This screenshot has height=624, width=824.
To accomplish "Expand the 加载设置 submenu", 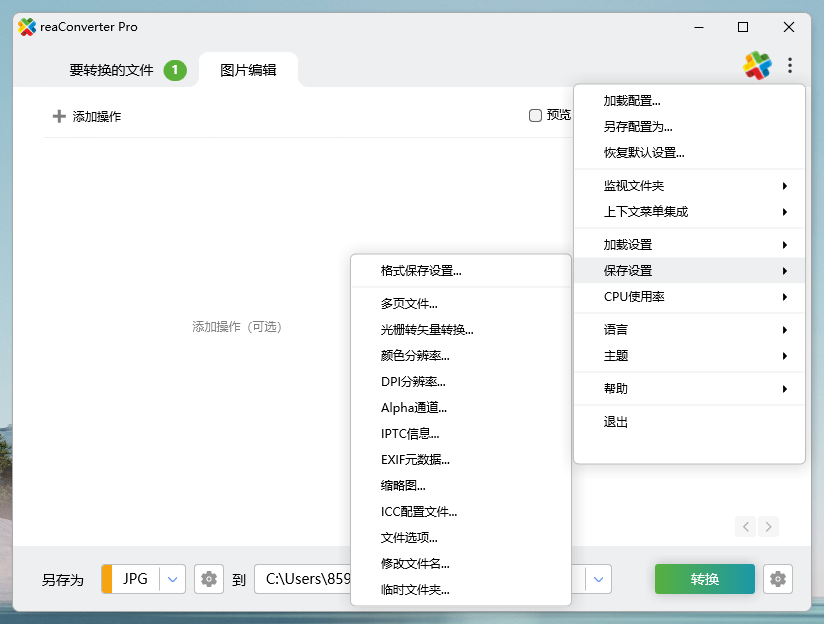I will (x=689, y=244).
